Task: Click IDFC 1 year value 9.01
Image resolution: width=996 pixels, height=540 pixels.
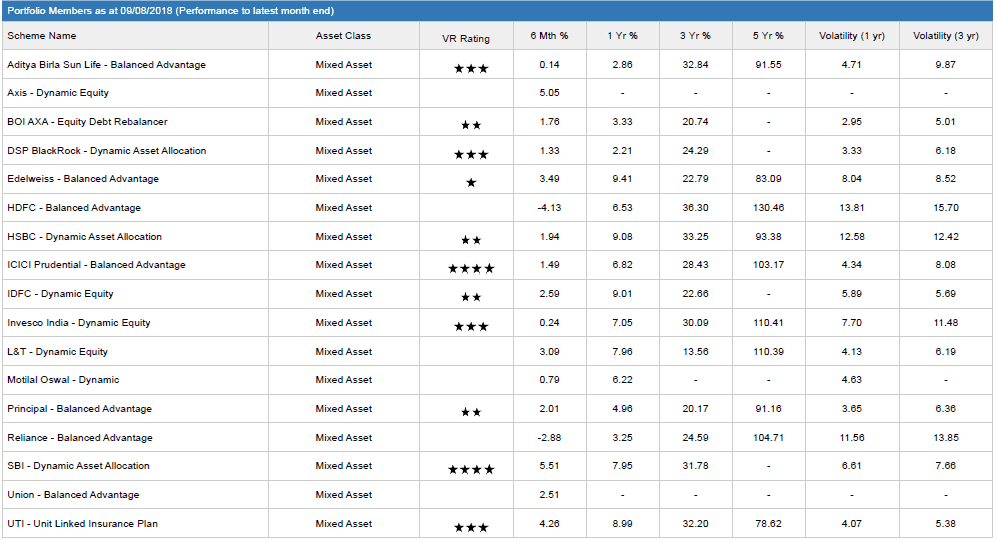Action: tap(622, 294)
